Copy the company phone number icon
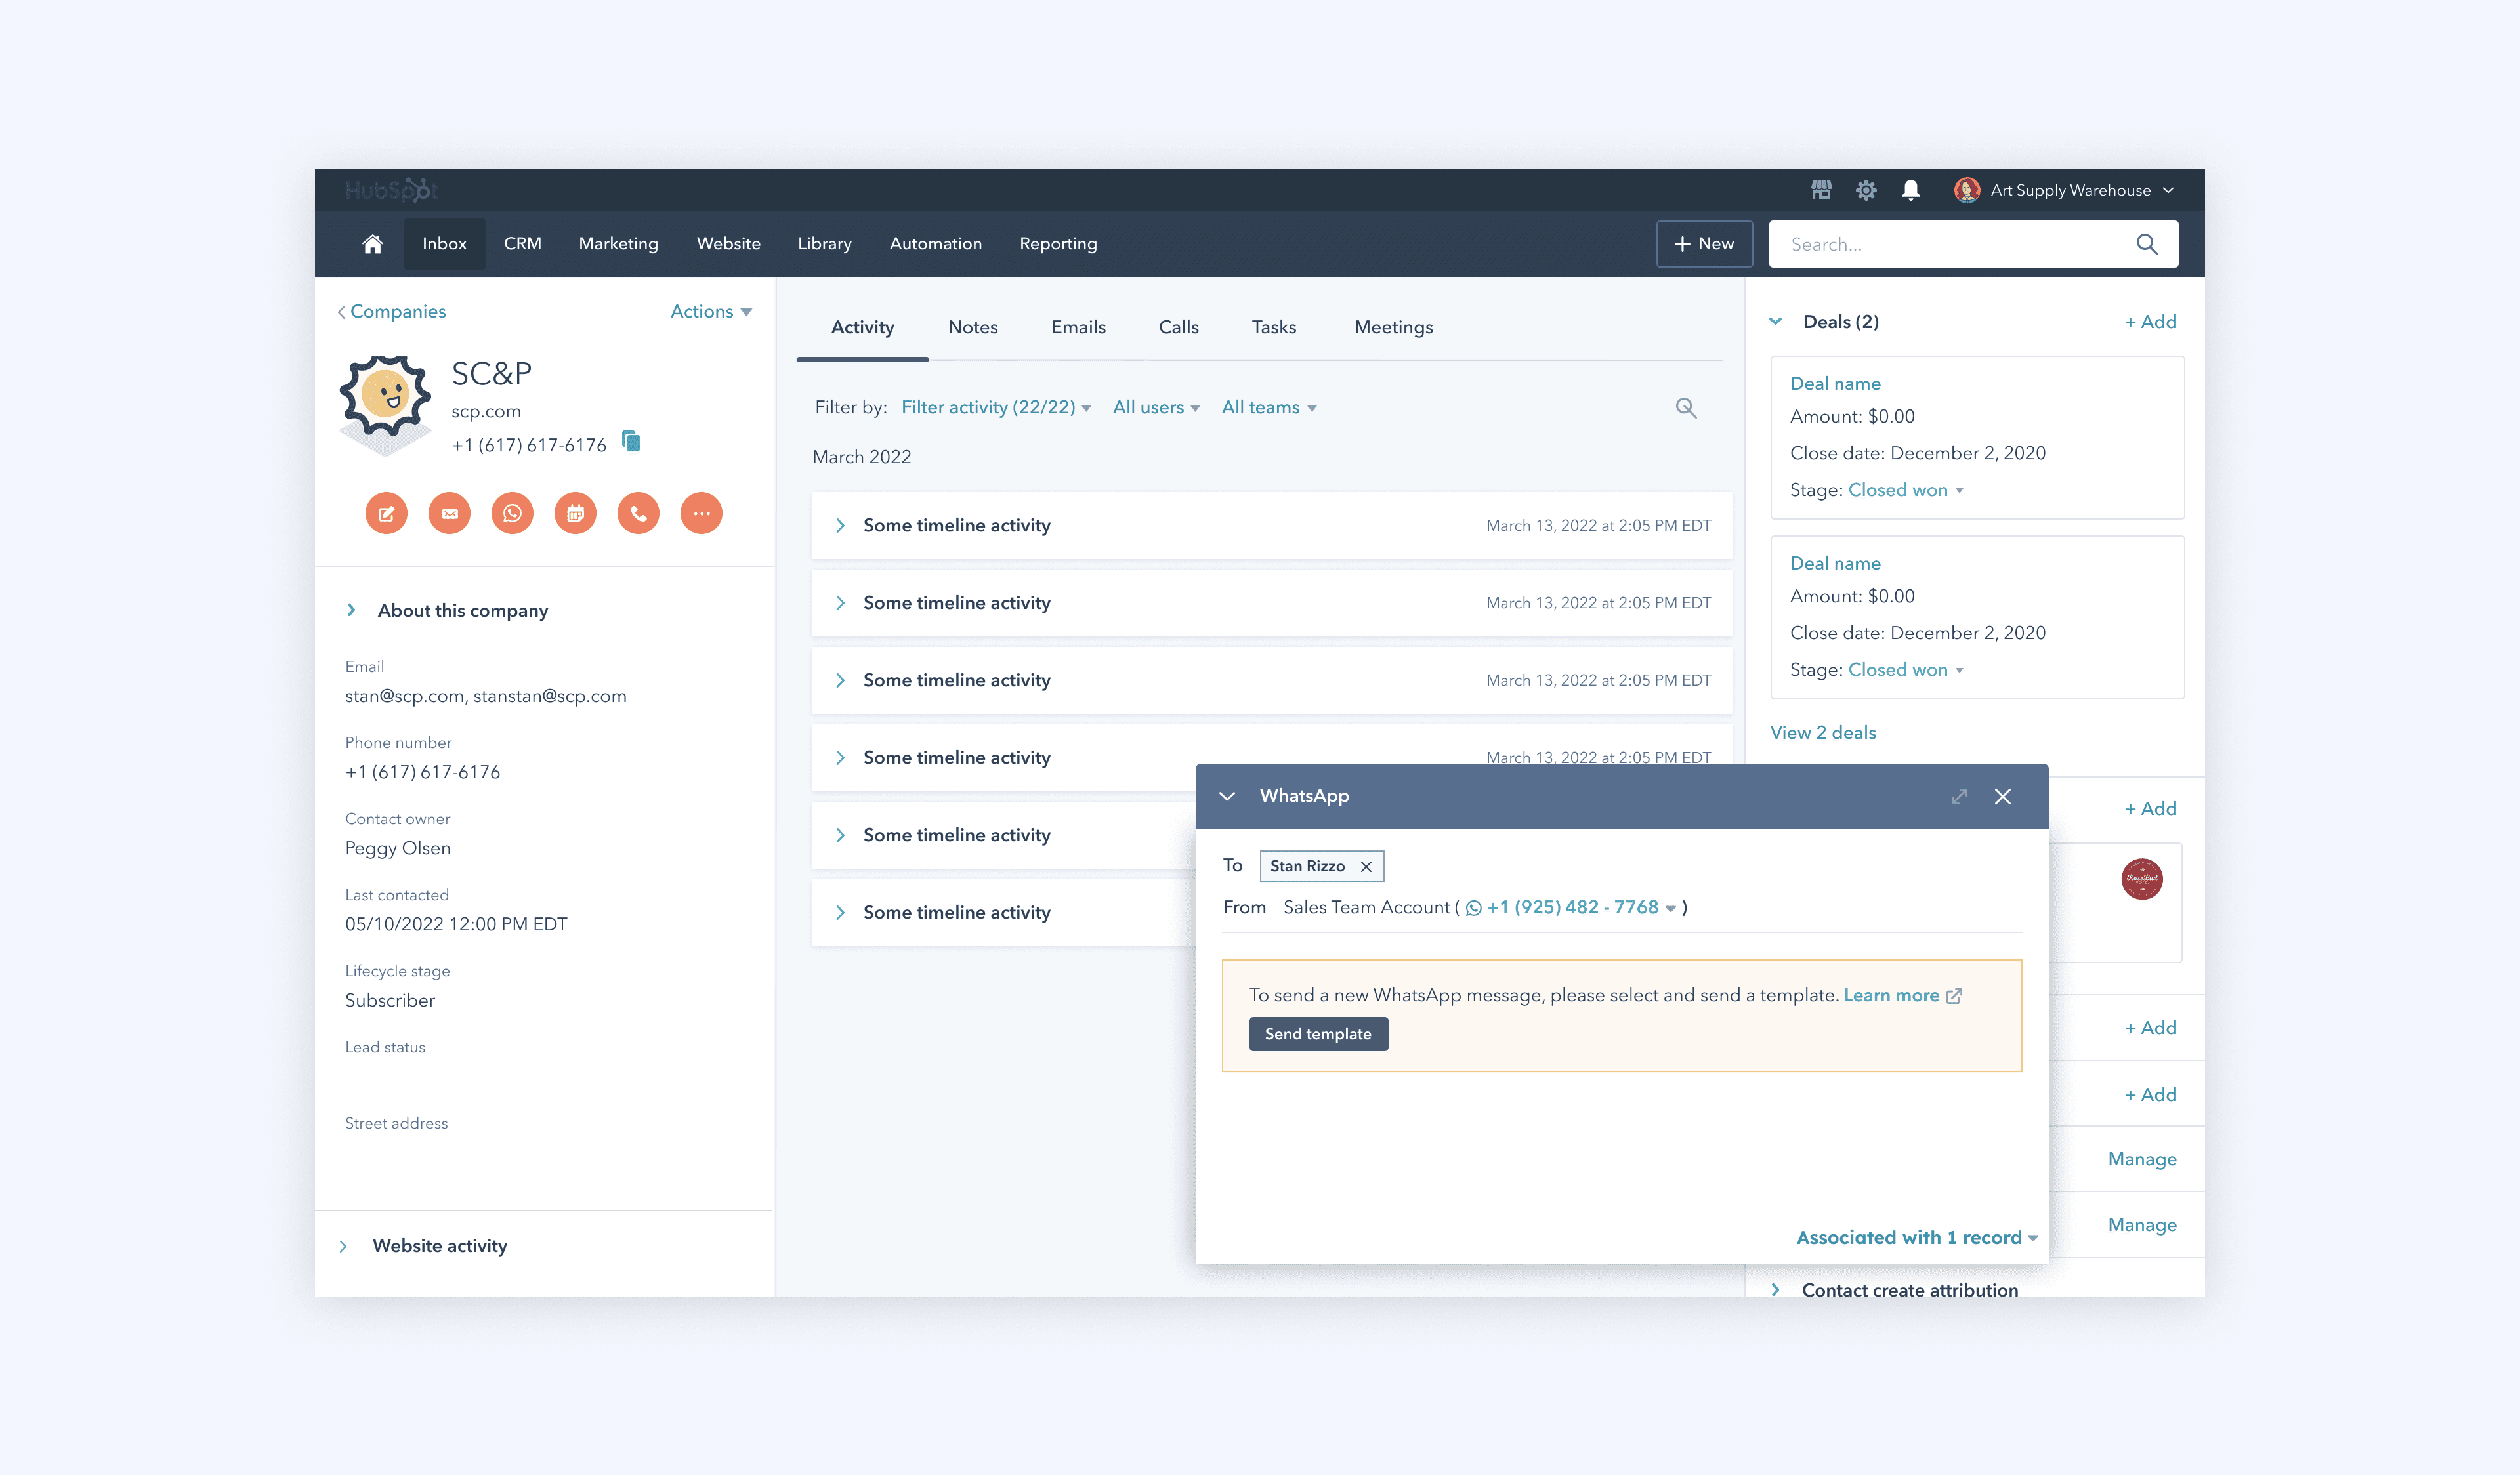 [631, 441]
